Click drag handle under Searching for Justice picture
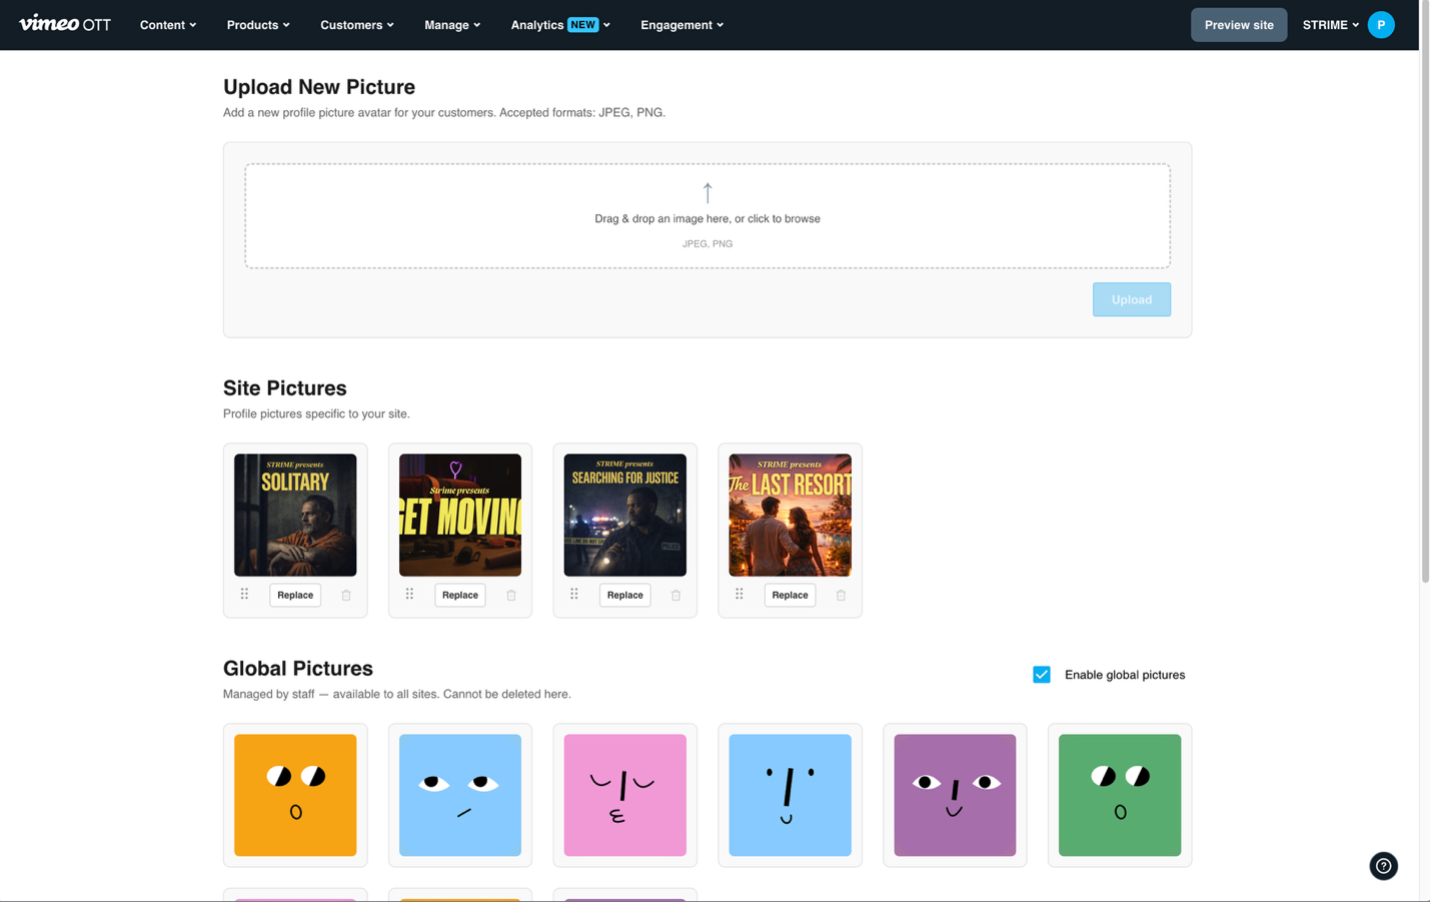The image size is (1430, 907). 574,594
